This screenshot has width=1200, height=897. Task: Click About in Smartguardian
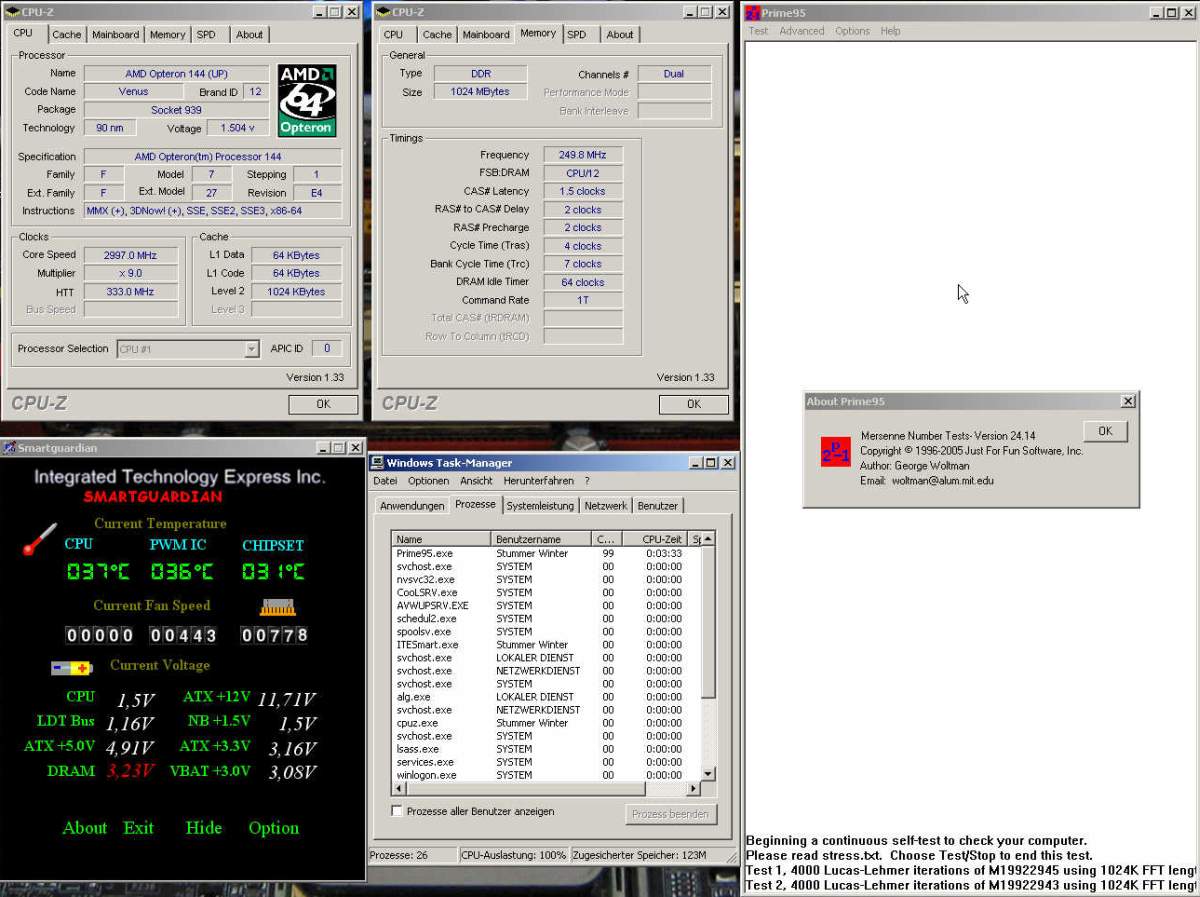pyautogui.click(x=85, y=828)
